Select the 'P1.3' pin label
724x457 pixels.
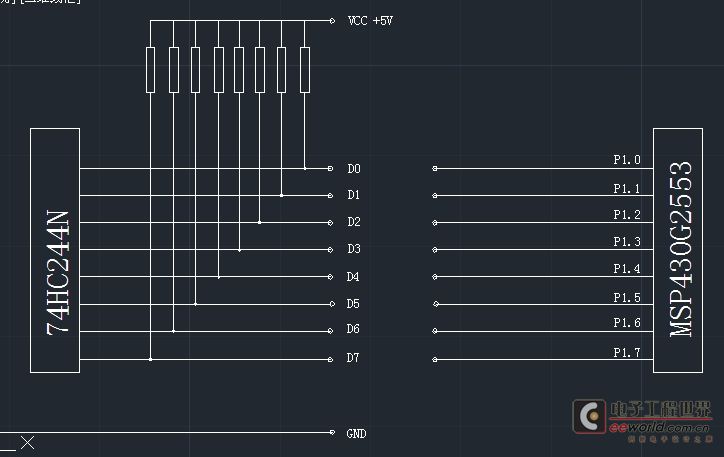(627, 241)
